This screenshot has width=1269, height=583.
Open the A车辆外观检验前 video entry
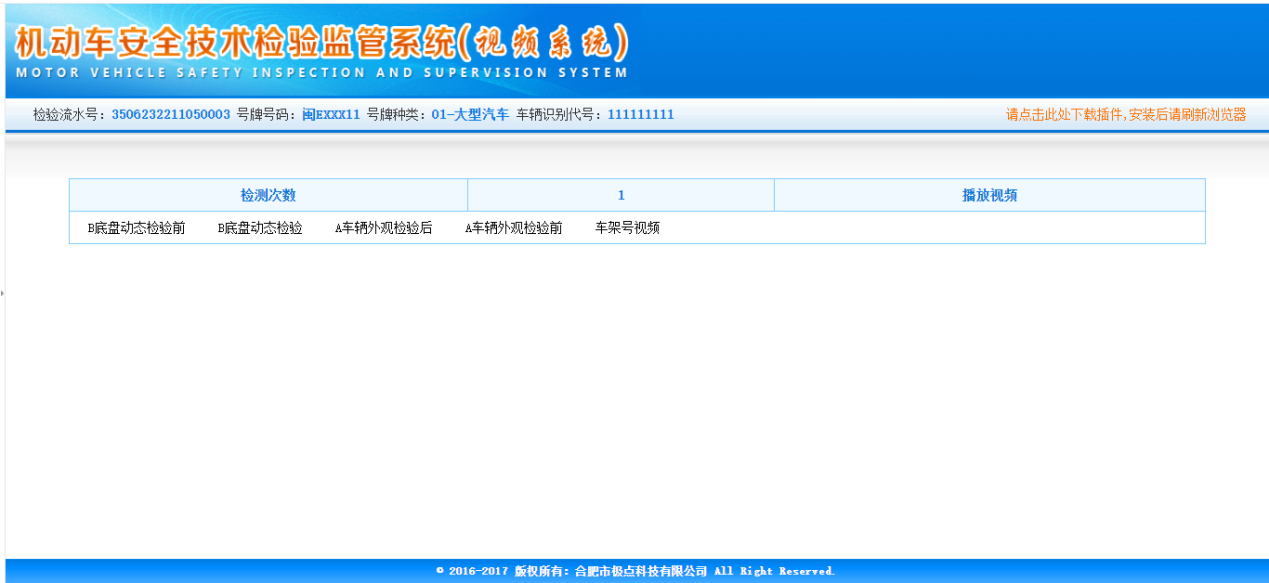pyautogui.click(x=513, y=228)
